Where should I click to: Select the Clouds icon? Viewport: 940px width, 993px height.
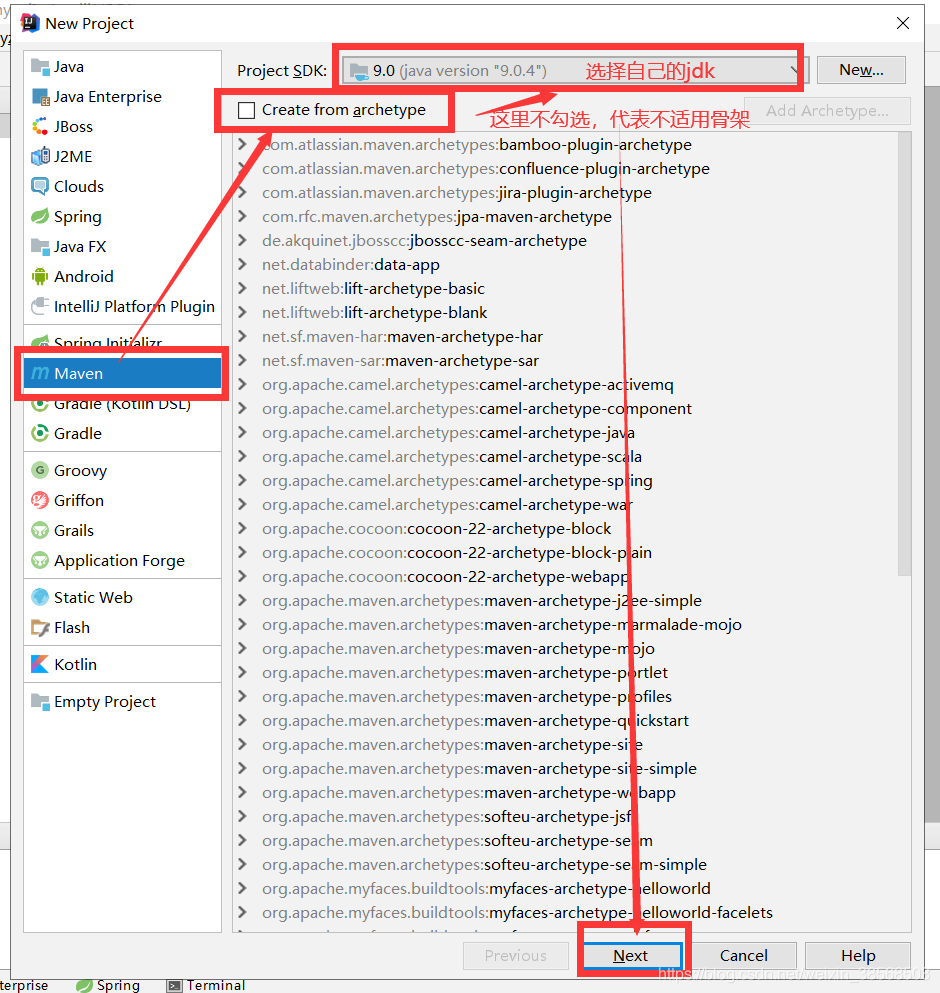pos(40,186)
